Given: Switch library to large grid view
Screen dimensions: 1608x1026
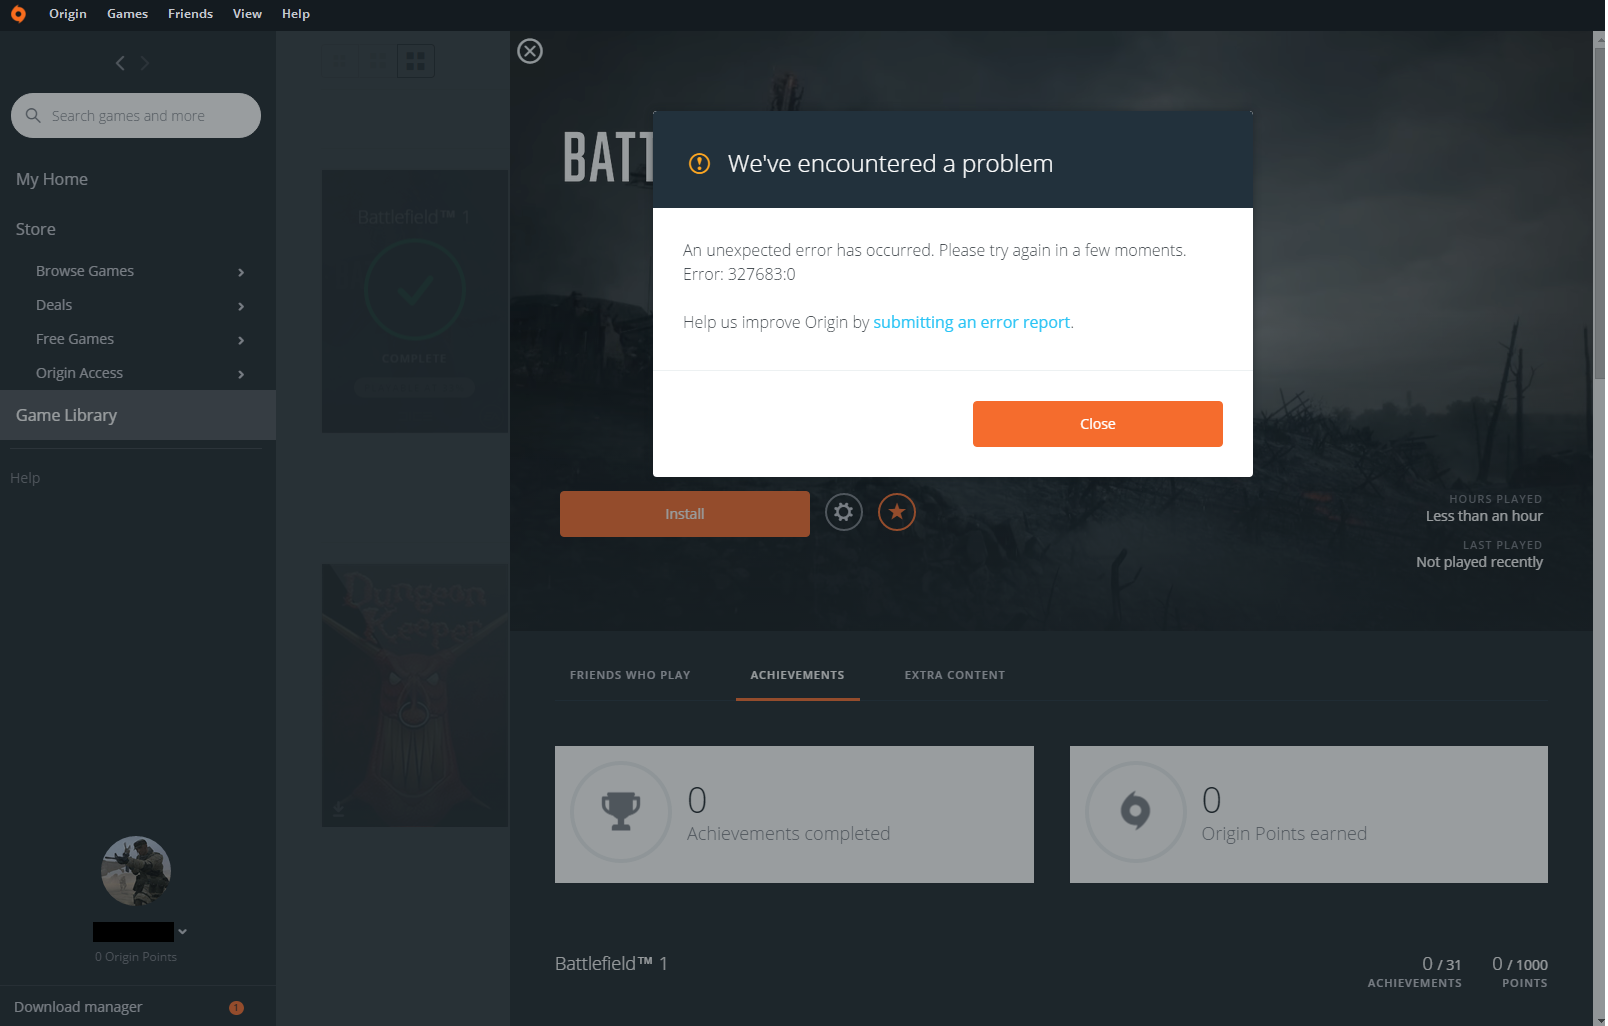Looking at the screenshot, I should coord(415,62).
